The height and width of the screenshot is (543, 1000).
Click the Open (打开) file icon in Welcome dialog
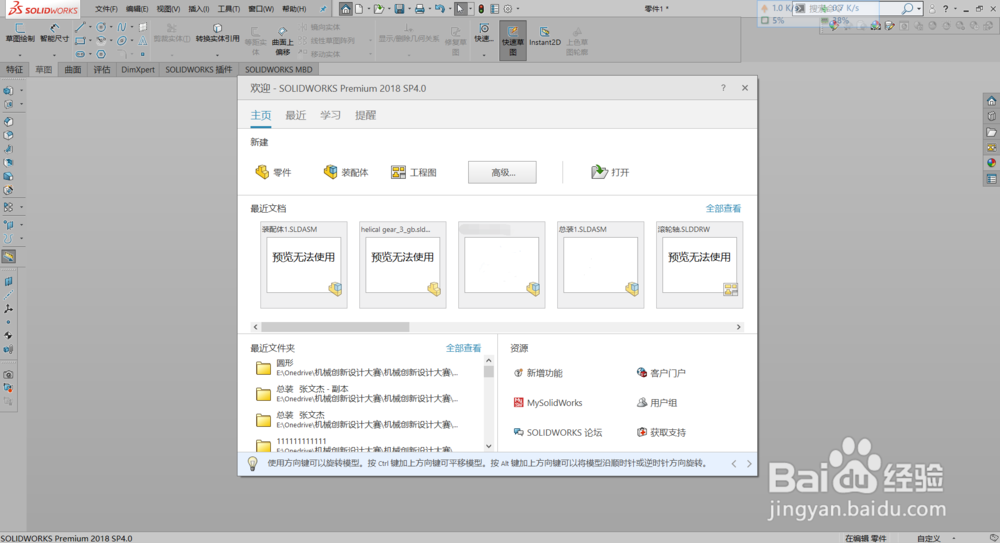tap(599, 172)
